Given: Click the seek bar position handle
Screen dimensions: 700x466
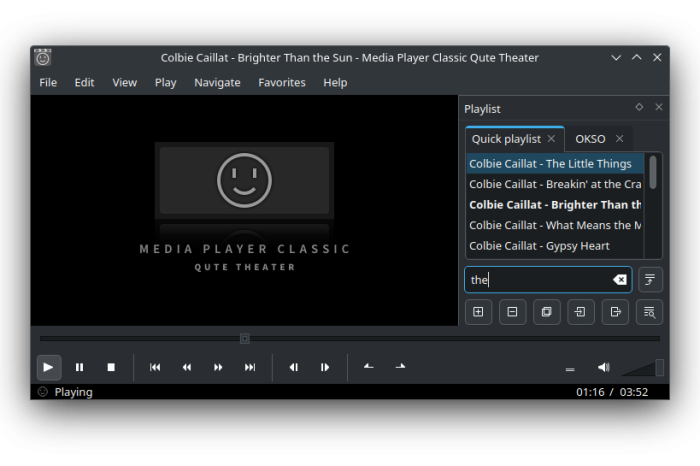Looking at the screenshot, I should (245, 339).
